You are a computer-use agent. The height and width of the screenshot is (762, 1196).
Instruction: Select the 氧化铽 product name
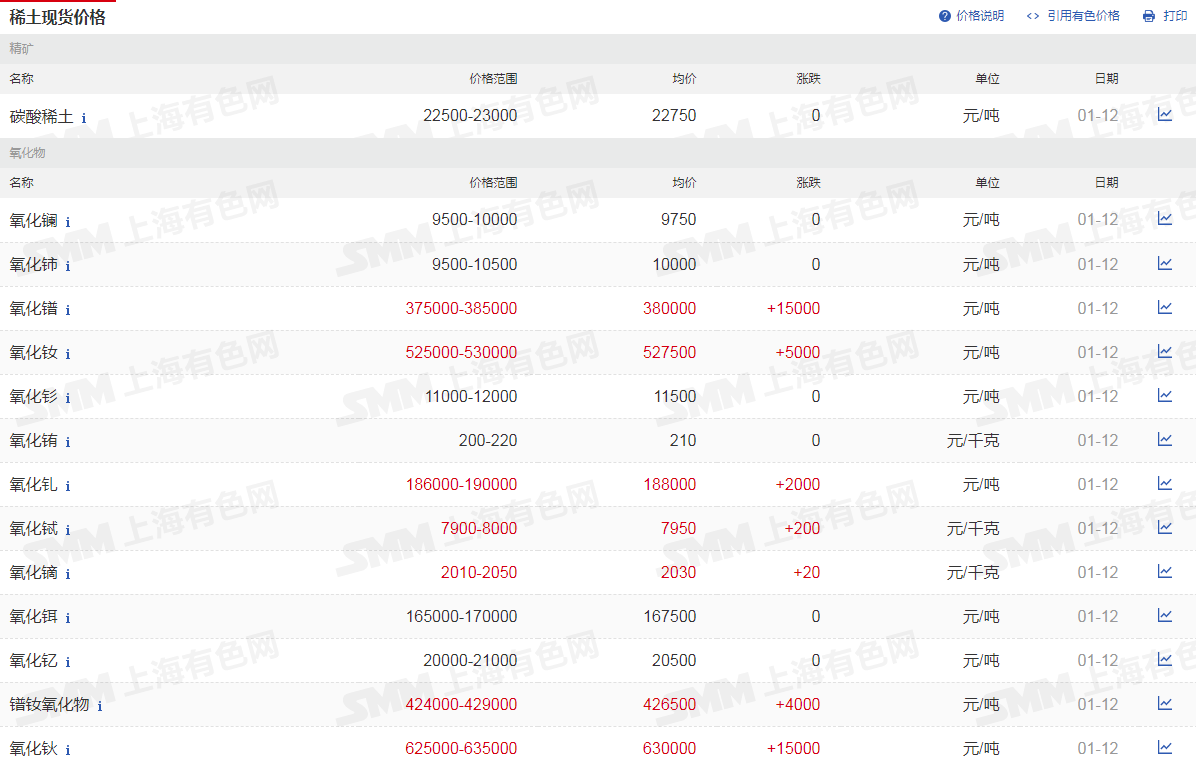pos(34,528)
